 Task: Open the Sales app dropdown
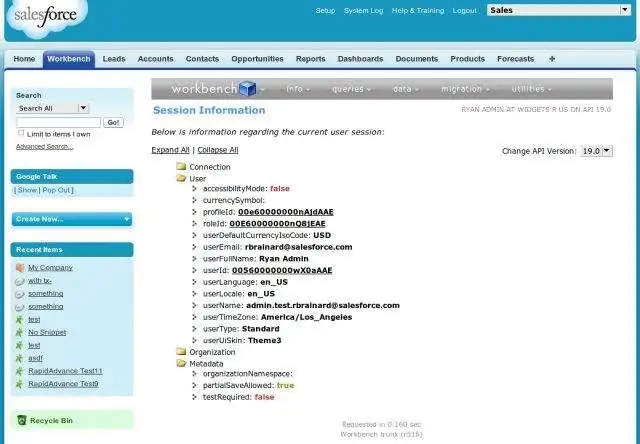point(559,10)
